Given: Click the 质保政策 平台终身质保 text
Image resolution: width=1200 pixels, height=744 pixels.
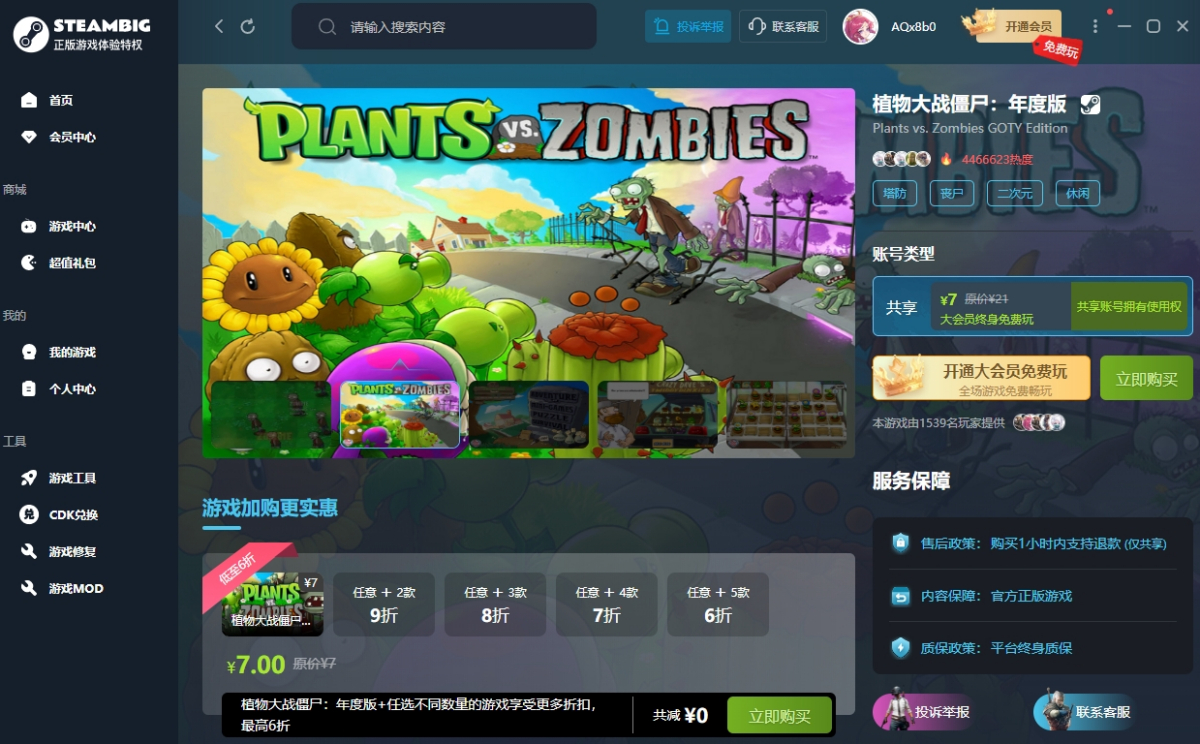Looking at the screenshot, I should point(996,648).
